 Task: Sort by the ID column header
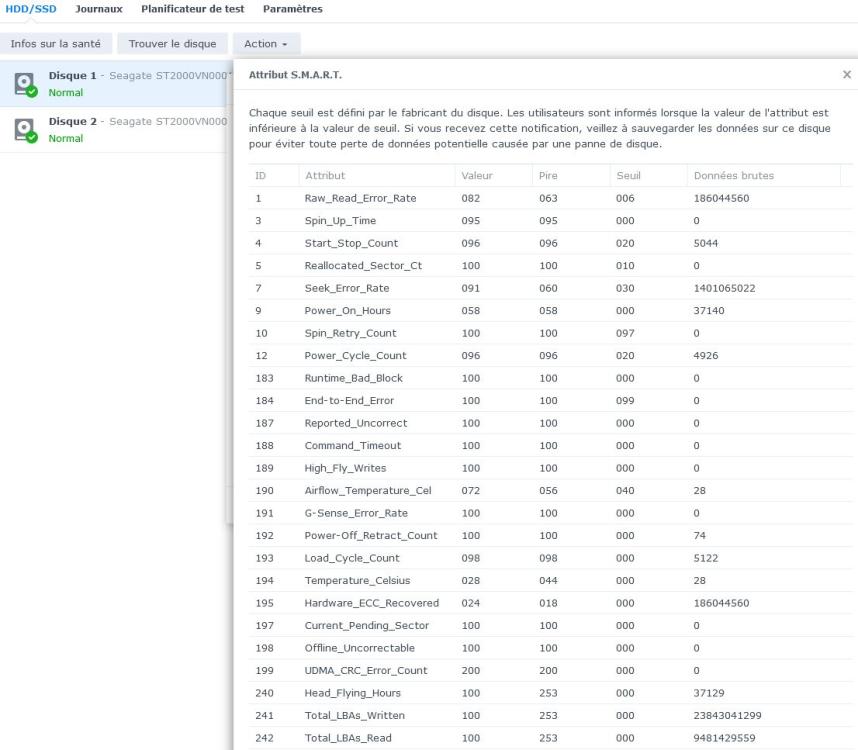coord(261,176)
